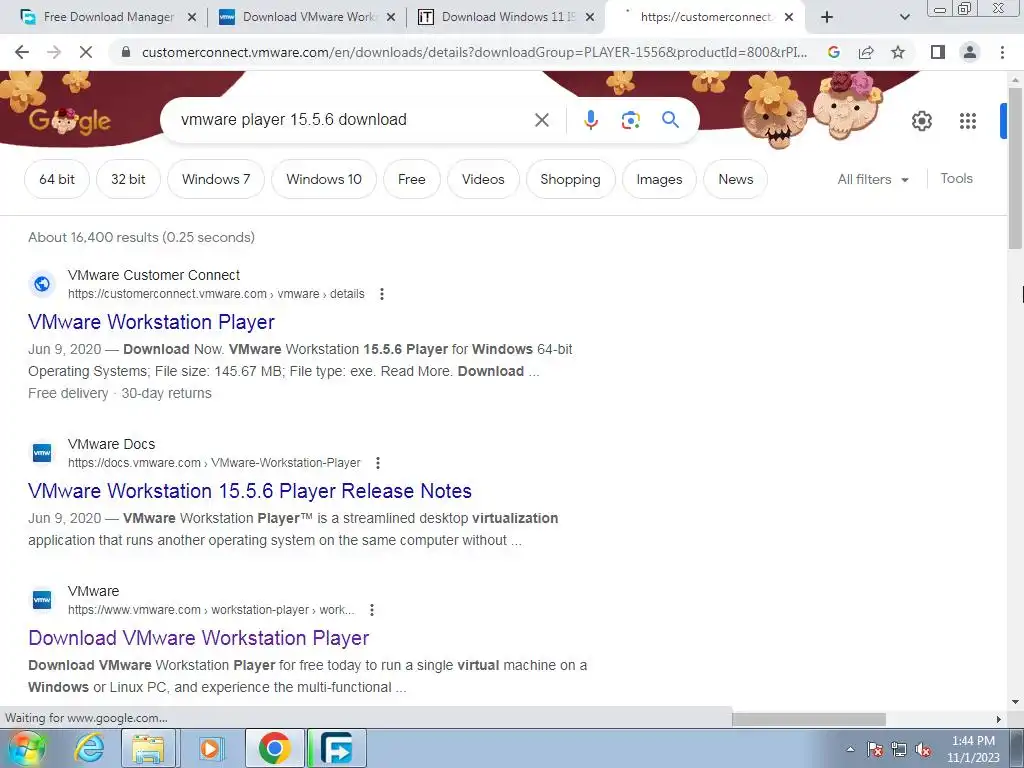Image resolution: width=1024 pixels, height=768 pixels.
Task: Open search Tools options
Action: point(956,178)
